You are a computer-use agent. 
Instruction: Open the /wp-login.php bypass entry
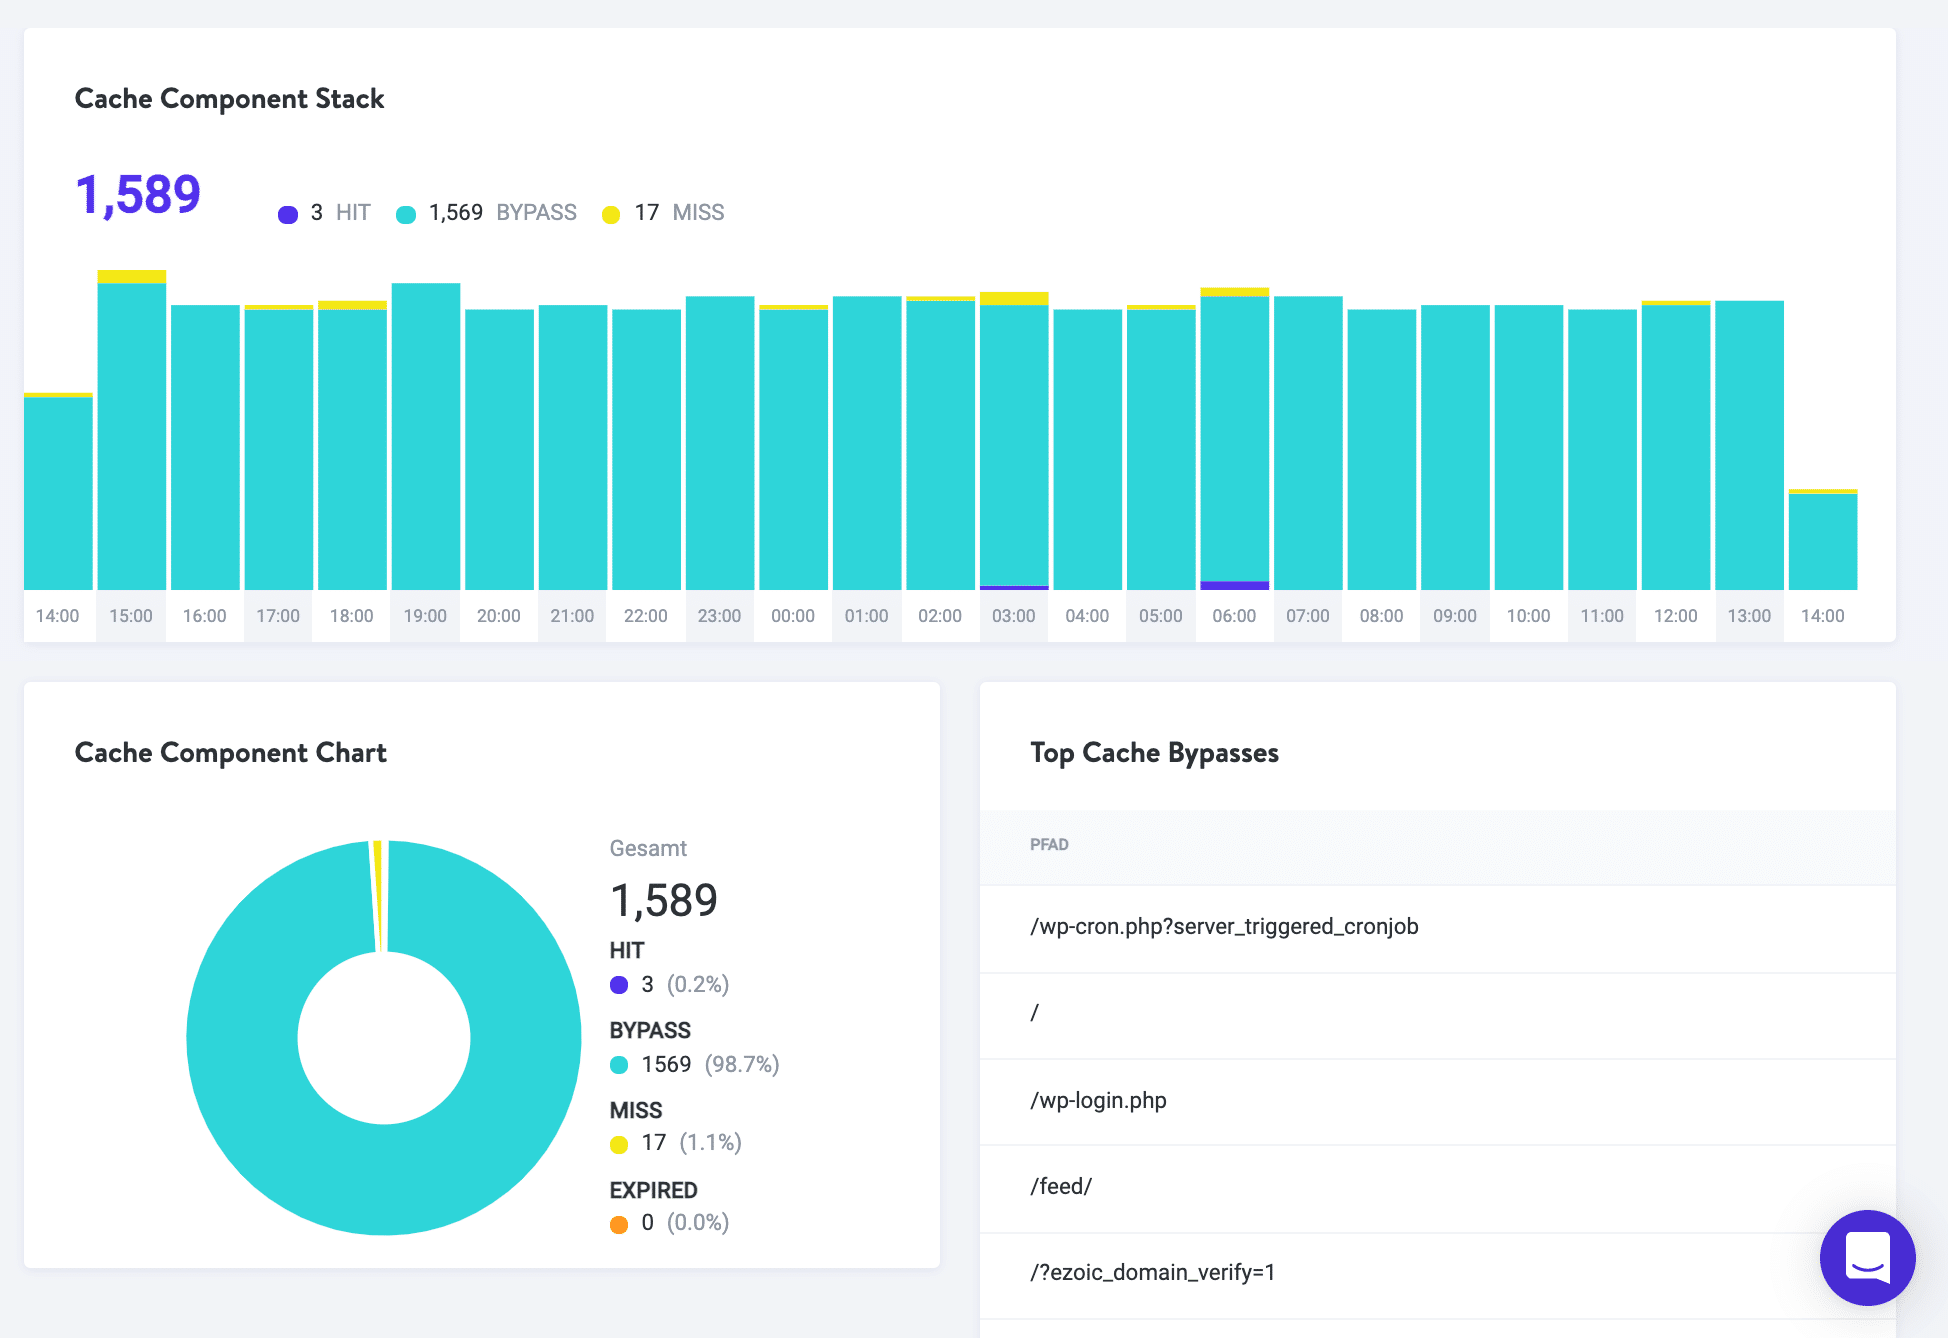[1098, 1100]
